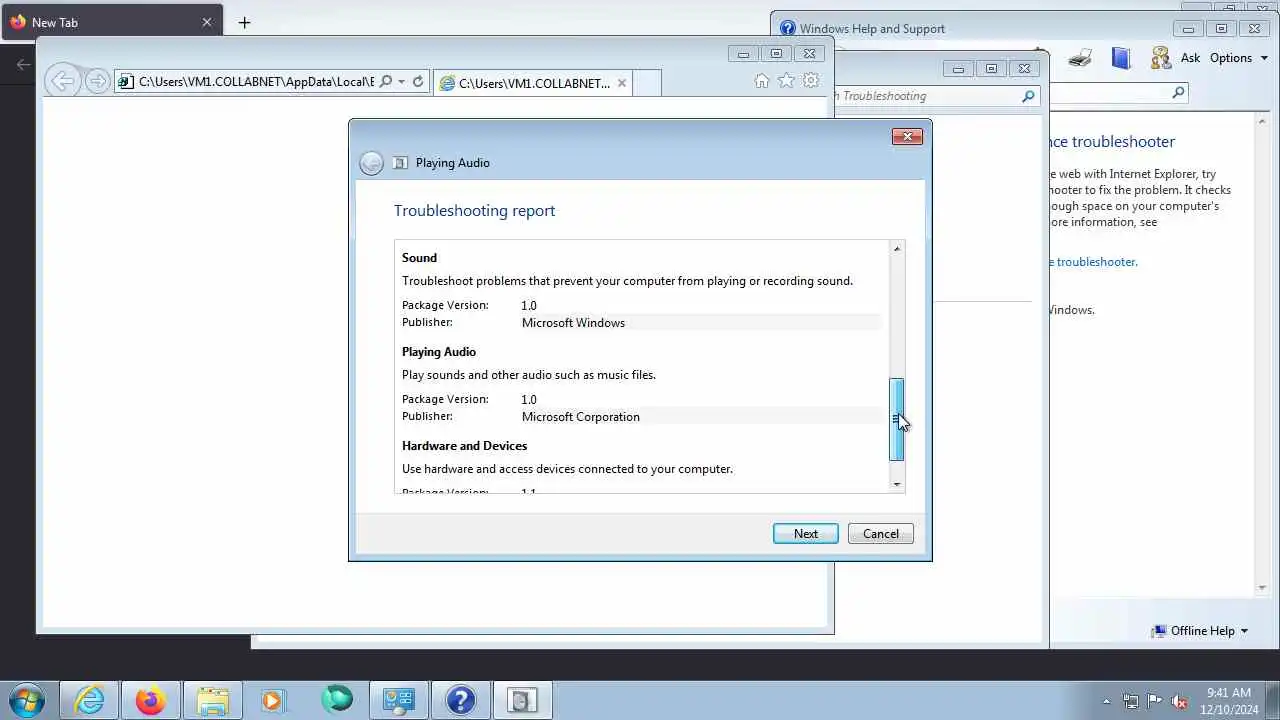The height and width of the screenshot is (720, 1280).
Task: Open the IE Favorites star icon
Action: click(786, 81)
